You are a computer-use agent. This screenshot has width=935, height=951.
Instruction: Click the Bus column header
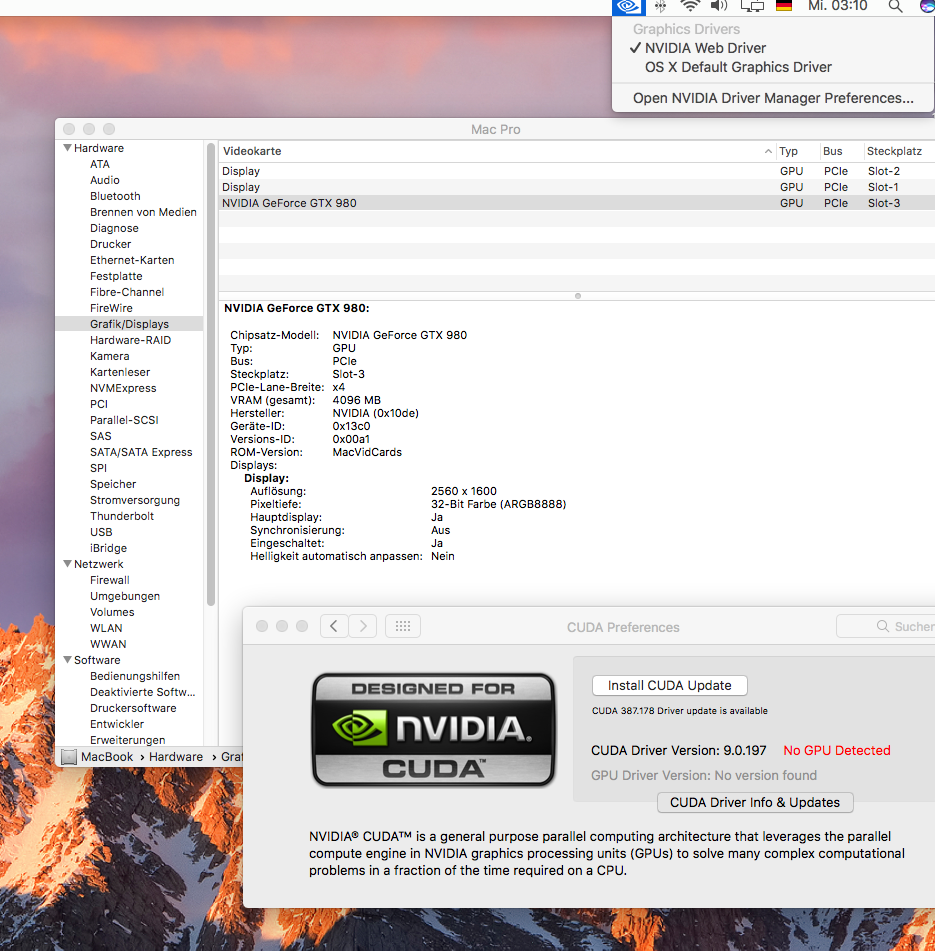point(833,151)
